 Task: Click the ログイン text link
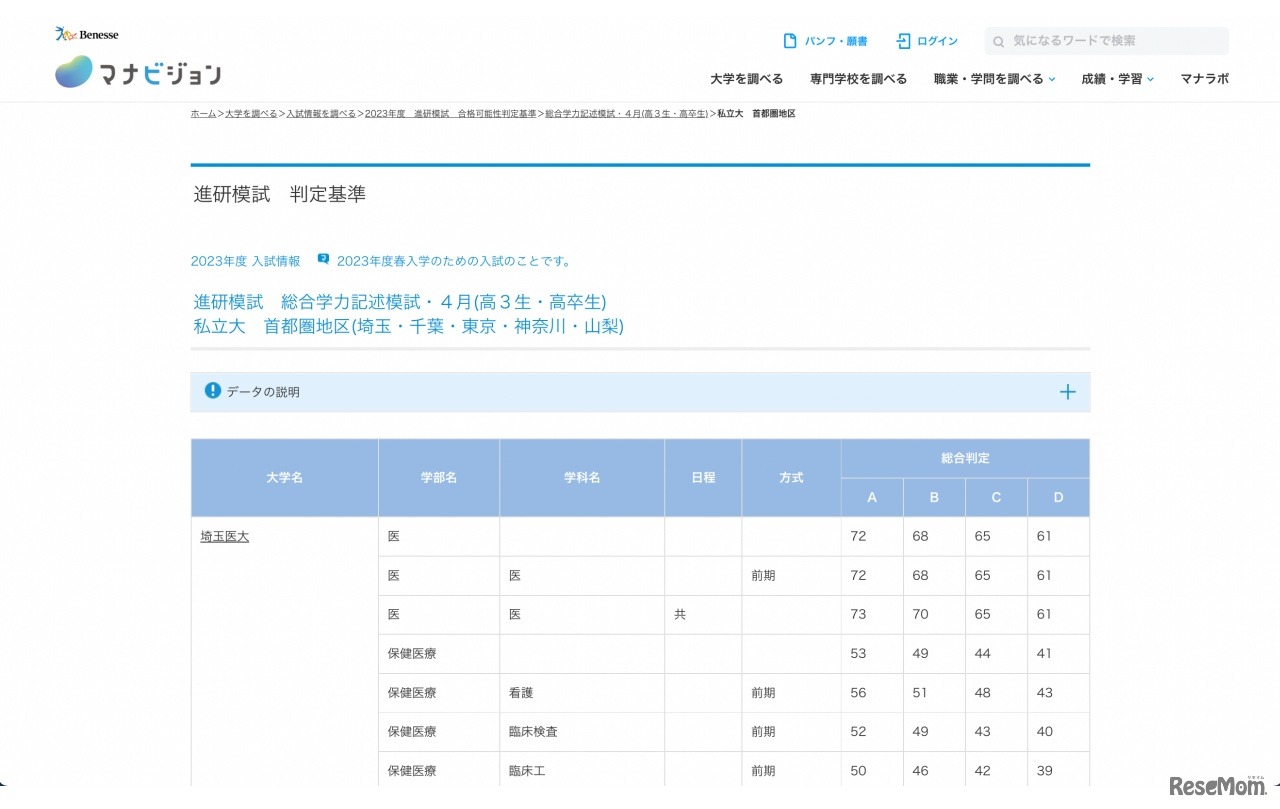pos(937,41)
